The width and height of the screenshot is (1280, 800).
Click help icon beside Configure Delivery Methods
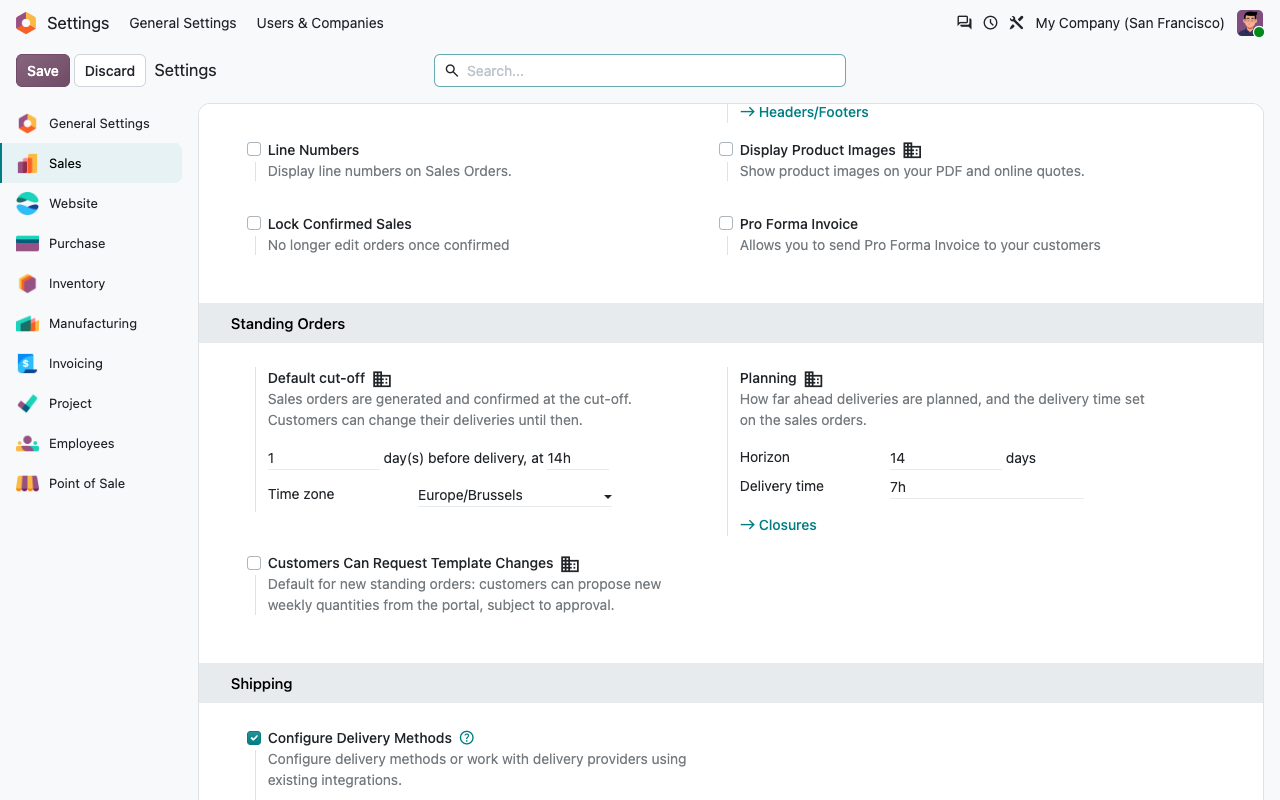point(467,738)
